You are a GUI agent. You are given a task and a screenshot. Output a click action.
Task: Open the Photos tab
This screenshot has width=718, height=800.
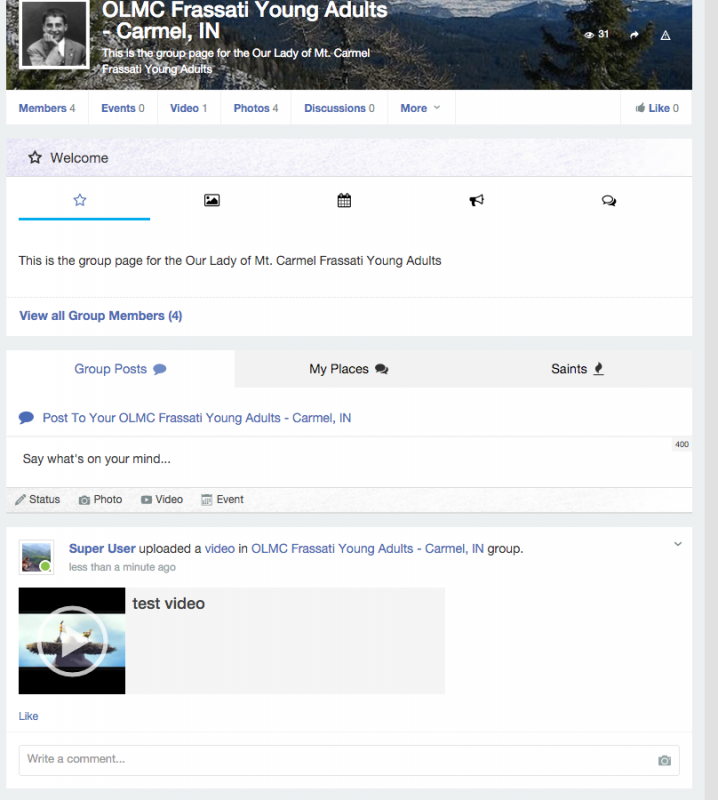click(x=256, y=108)
